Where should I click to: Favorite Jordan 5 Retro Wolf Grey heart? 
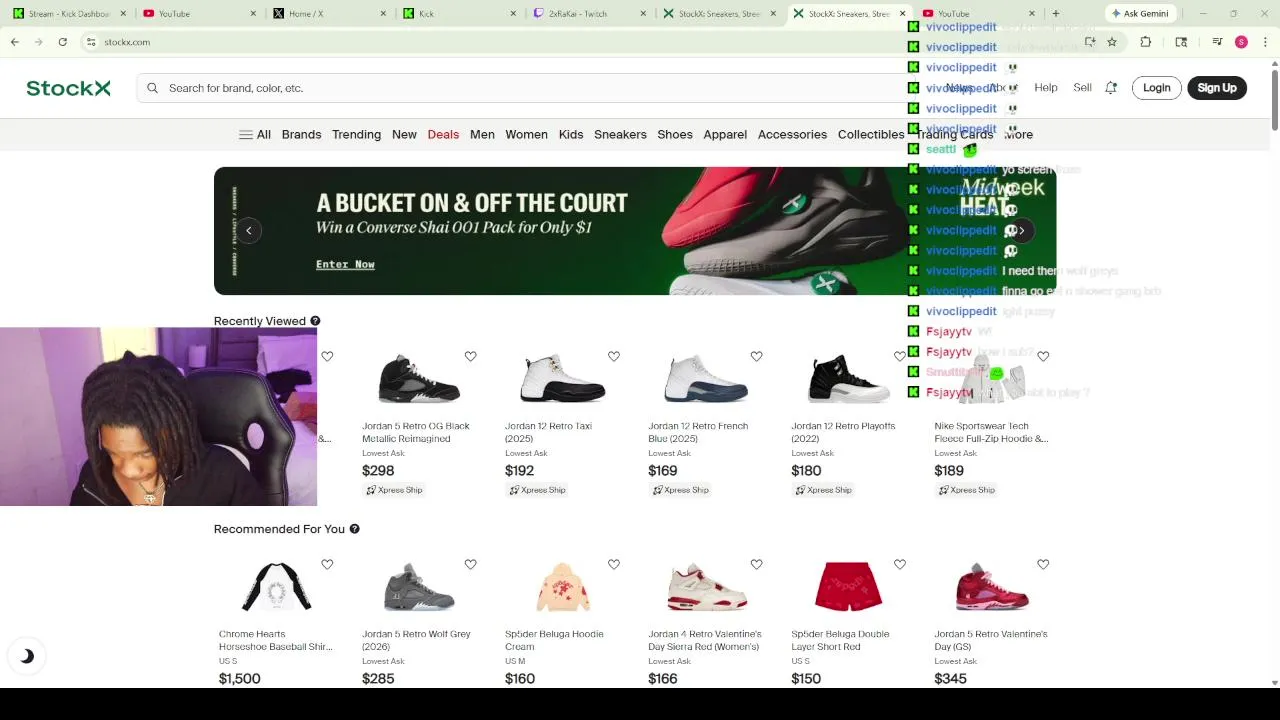pos(470,564)
